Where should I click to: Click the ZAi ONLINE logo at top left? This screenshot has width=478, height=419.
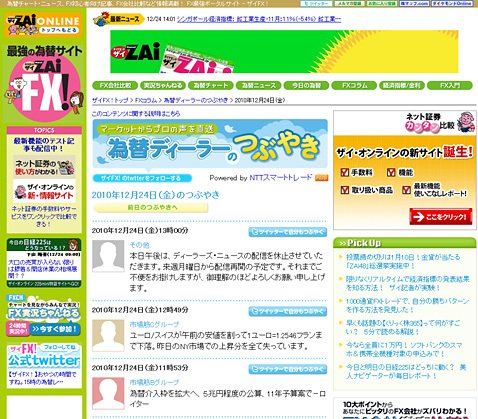point(43,25)
